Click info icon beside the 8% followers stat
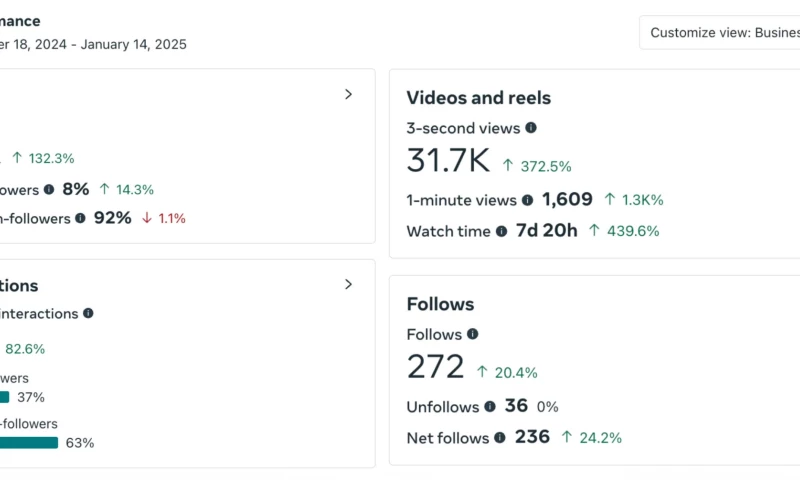 (48, 189)
